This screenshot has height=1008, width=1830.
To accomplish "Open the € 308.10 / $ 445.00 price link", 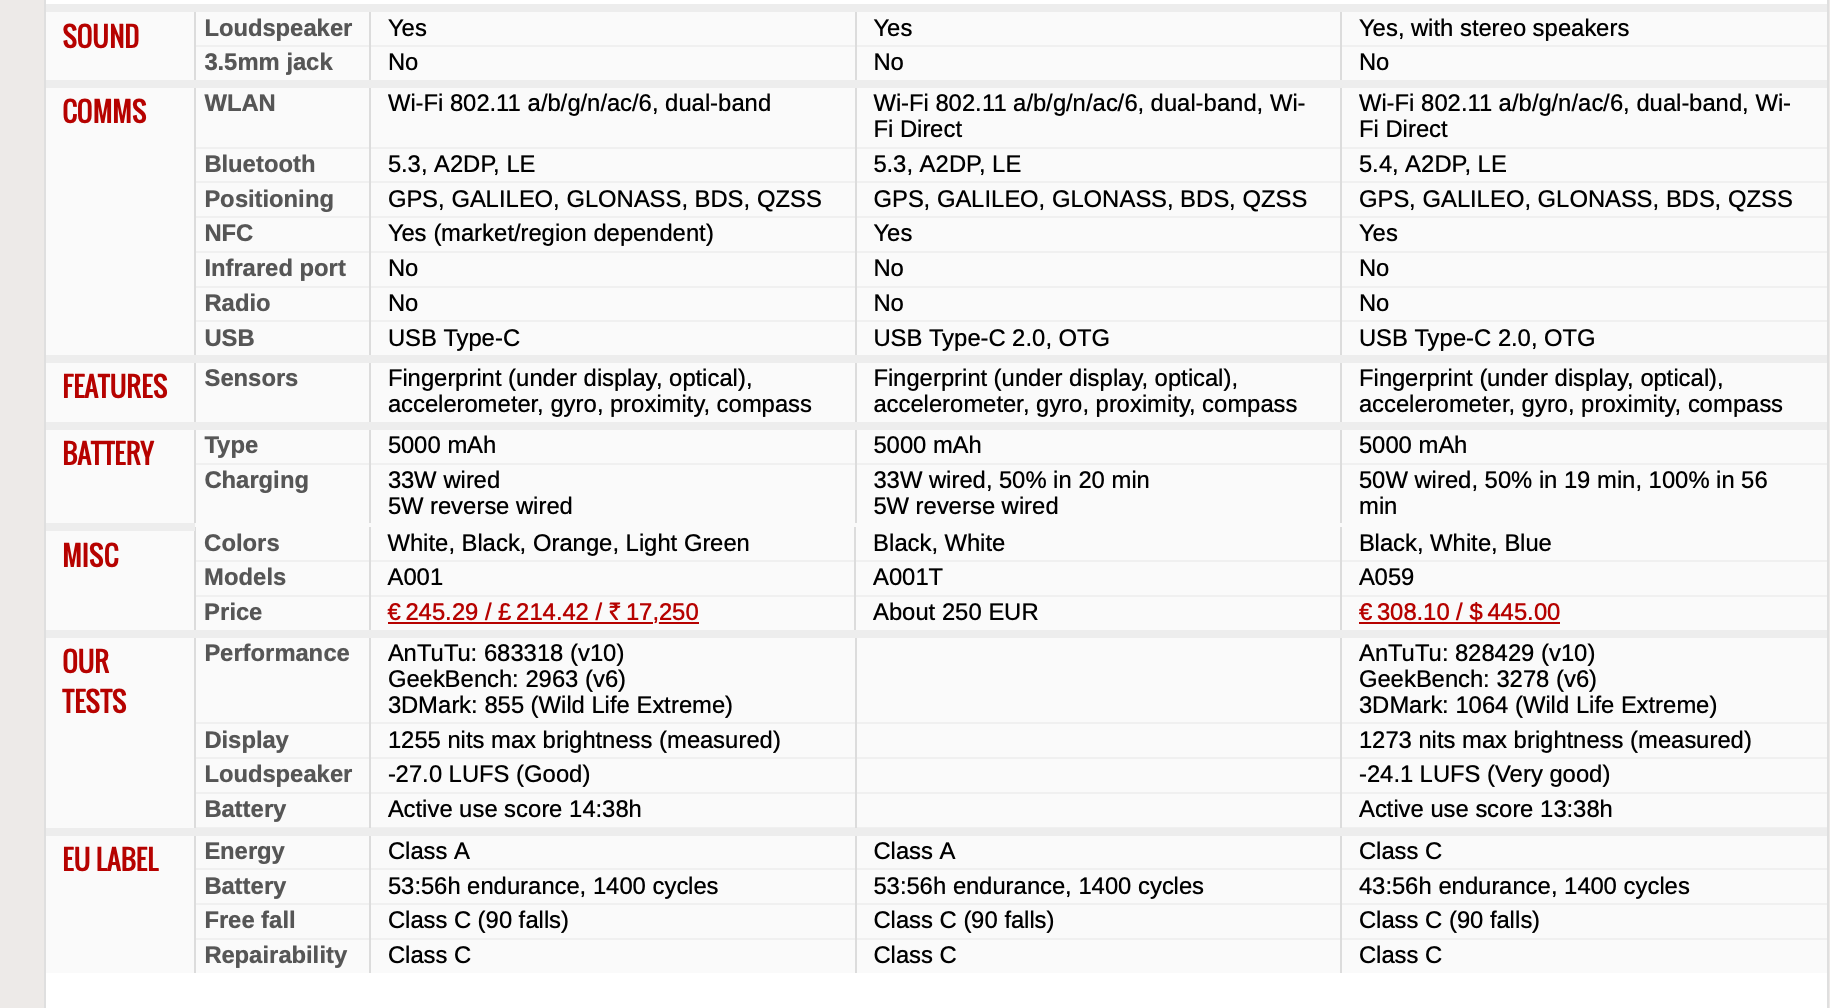I will click(x=1458, y=612).
